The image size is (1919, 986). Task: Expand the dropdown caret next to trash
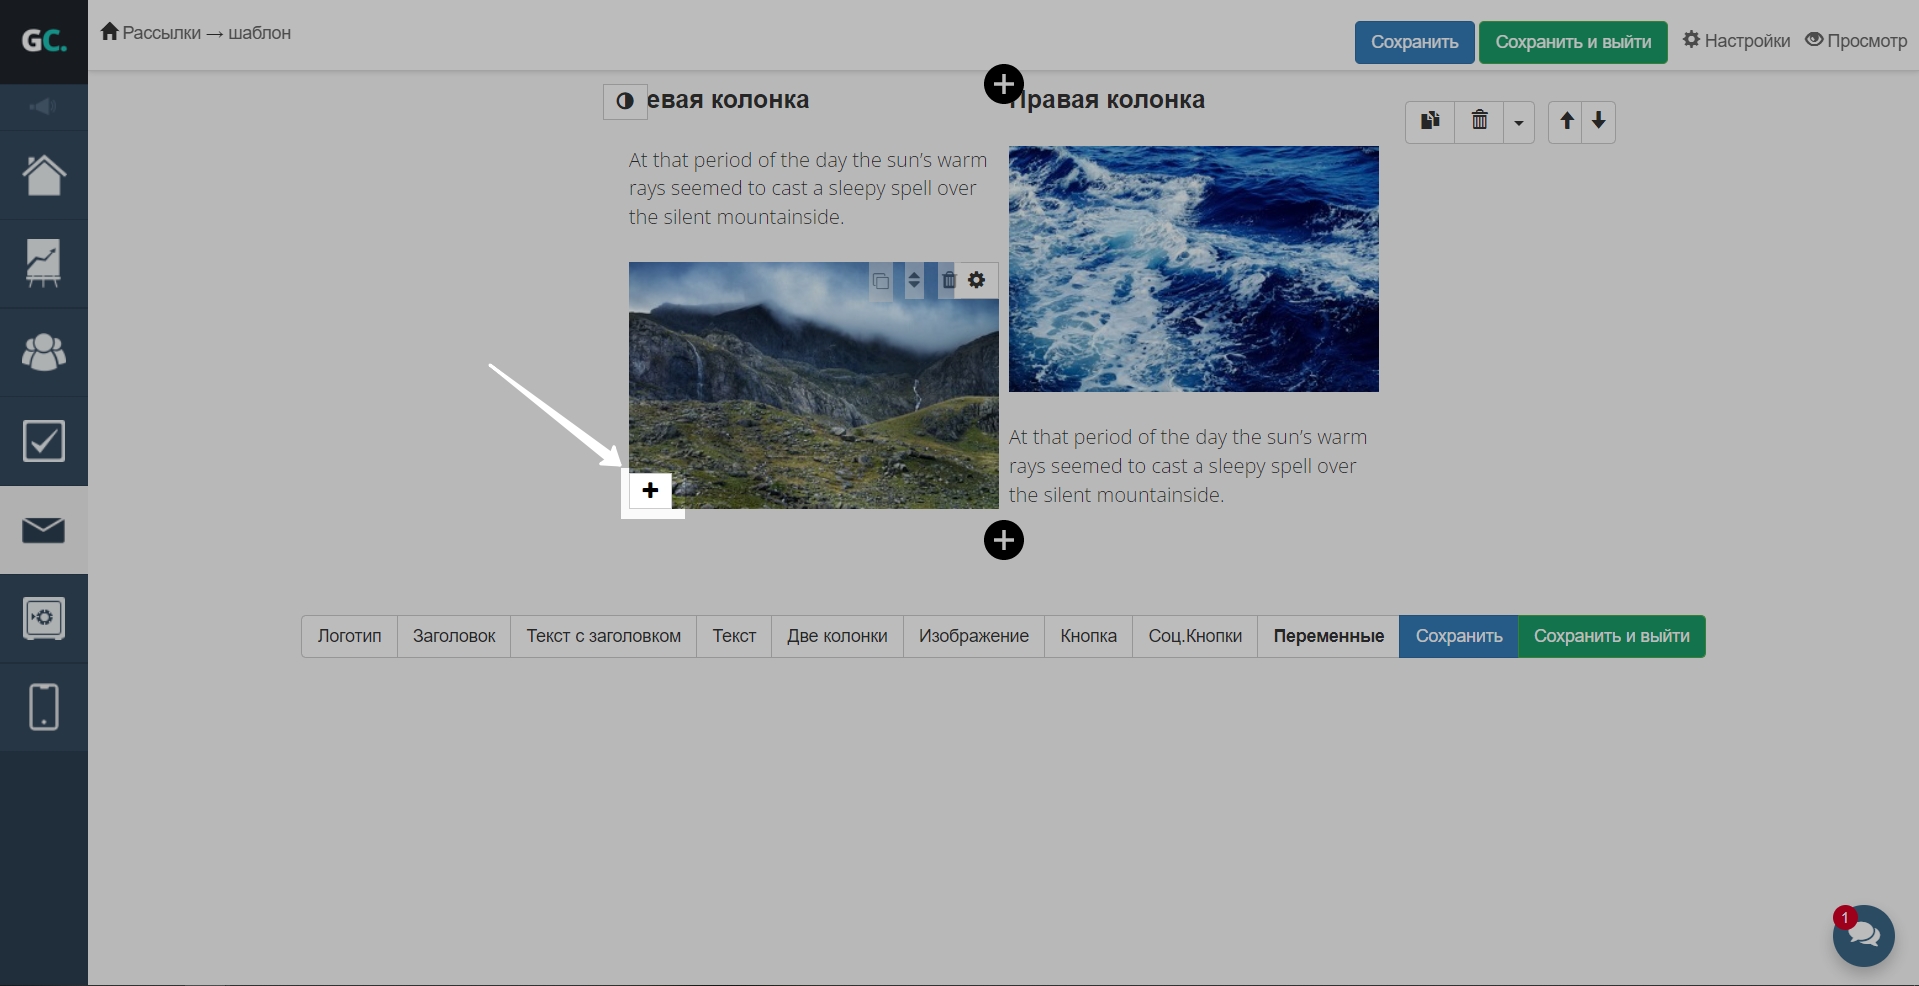pos(1519,123)
